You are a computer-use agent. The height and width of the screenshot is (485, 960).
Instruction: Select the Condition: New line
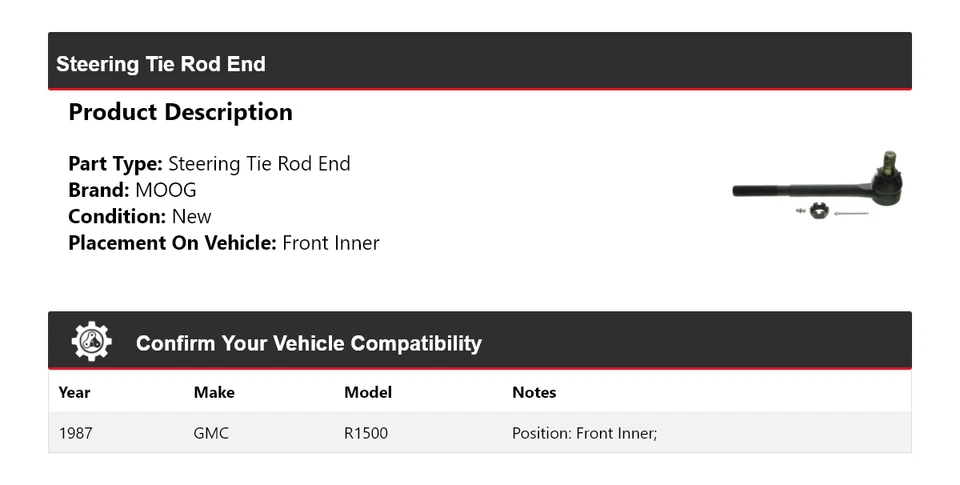click(140, 216)
